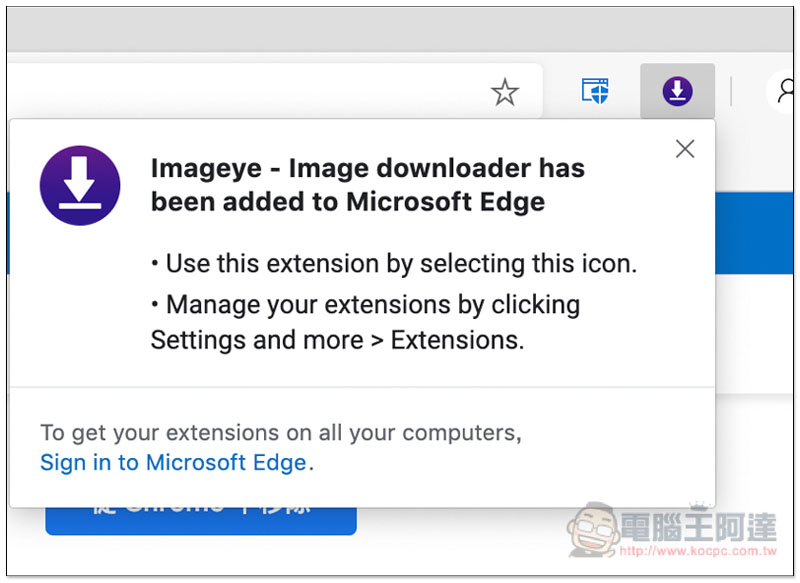
Task: Click the grey tab strip area at top
Action: [x=400, y=29]
